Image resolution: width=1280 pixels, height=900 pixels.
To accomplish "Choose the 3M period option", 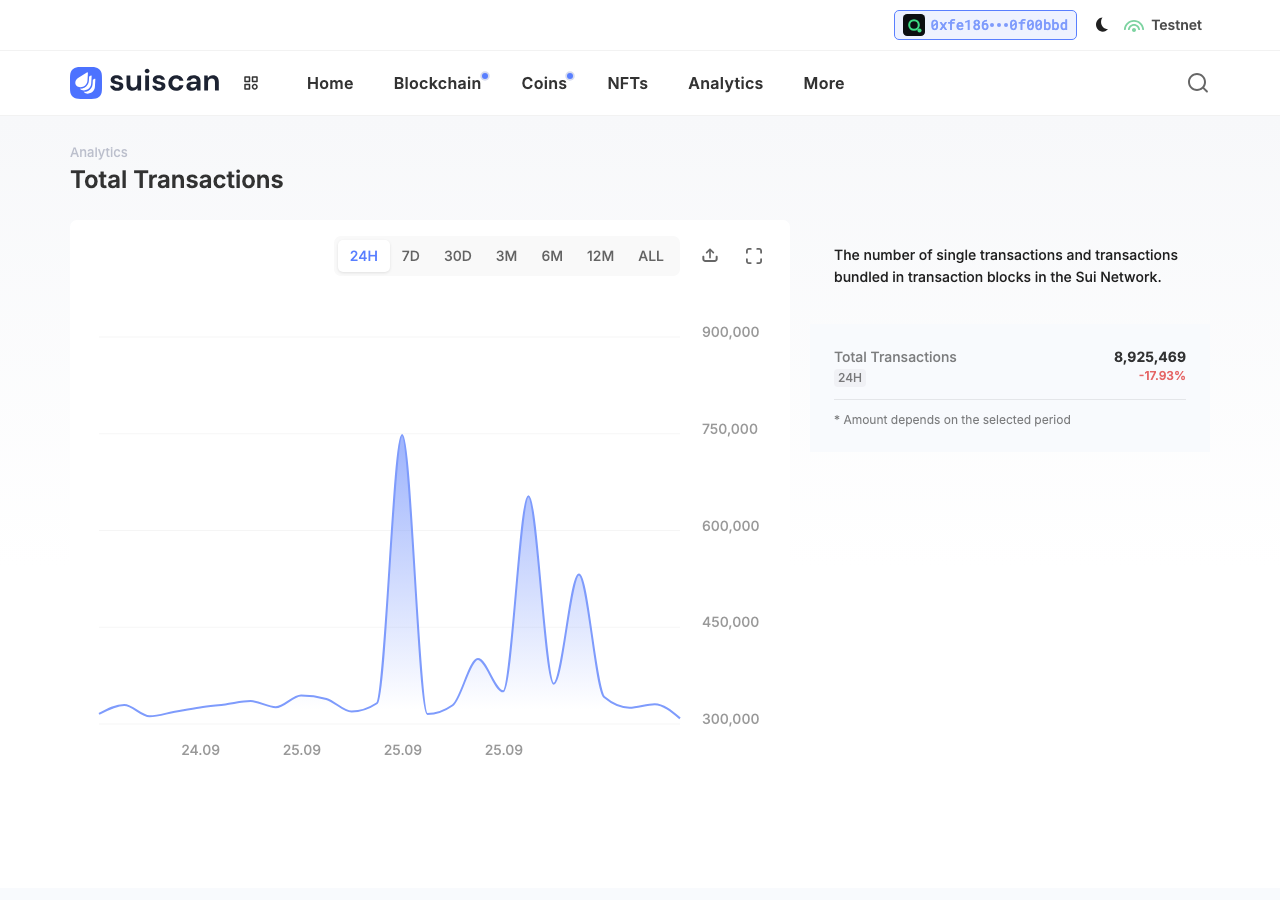I will click(507, 256).
